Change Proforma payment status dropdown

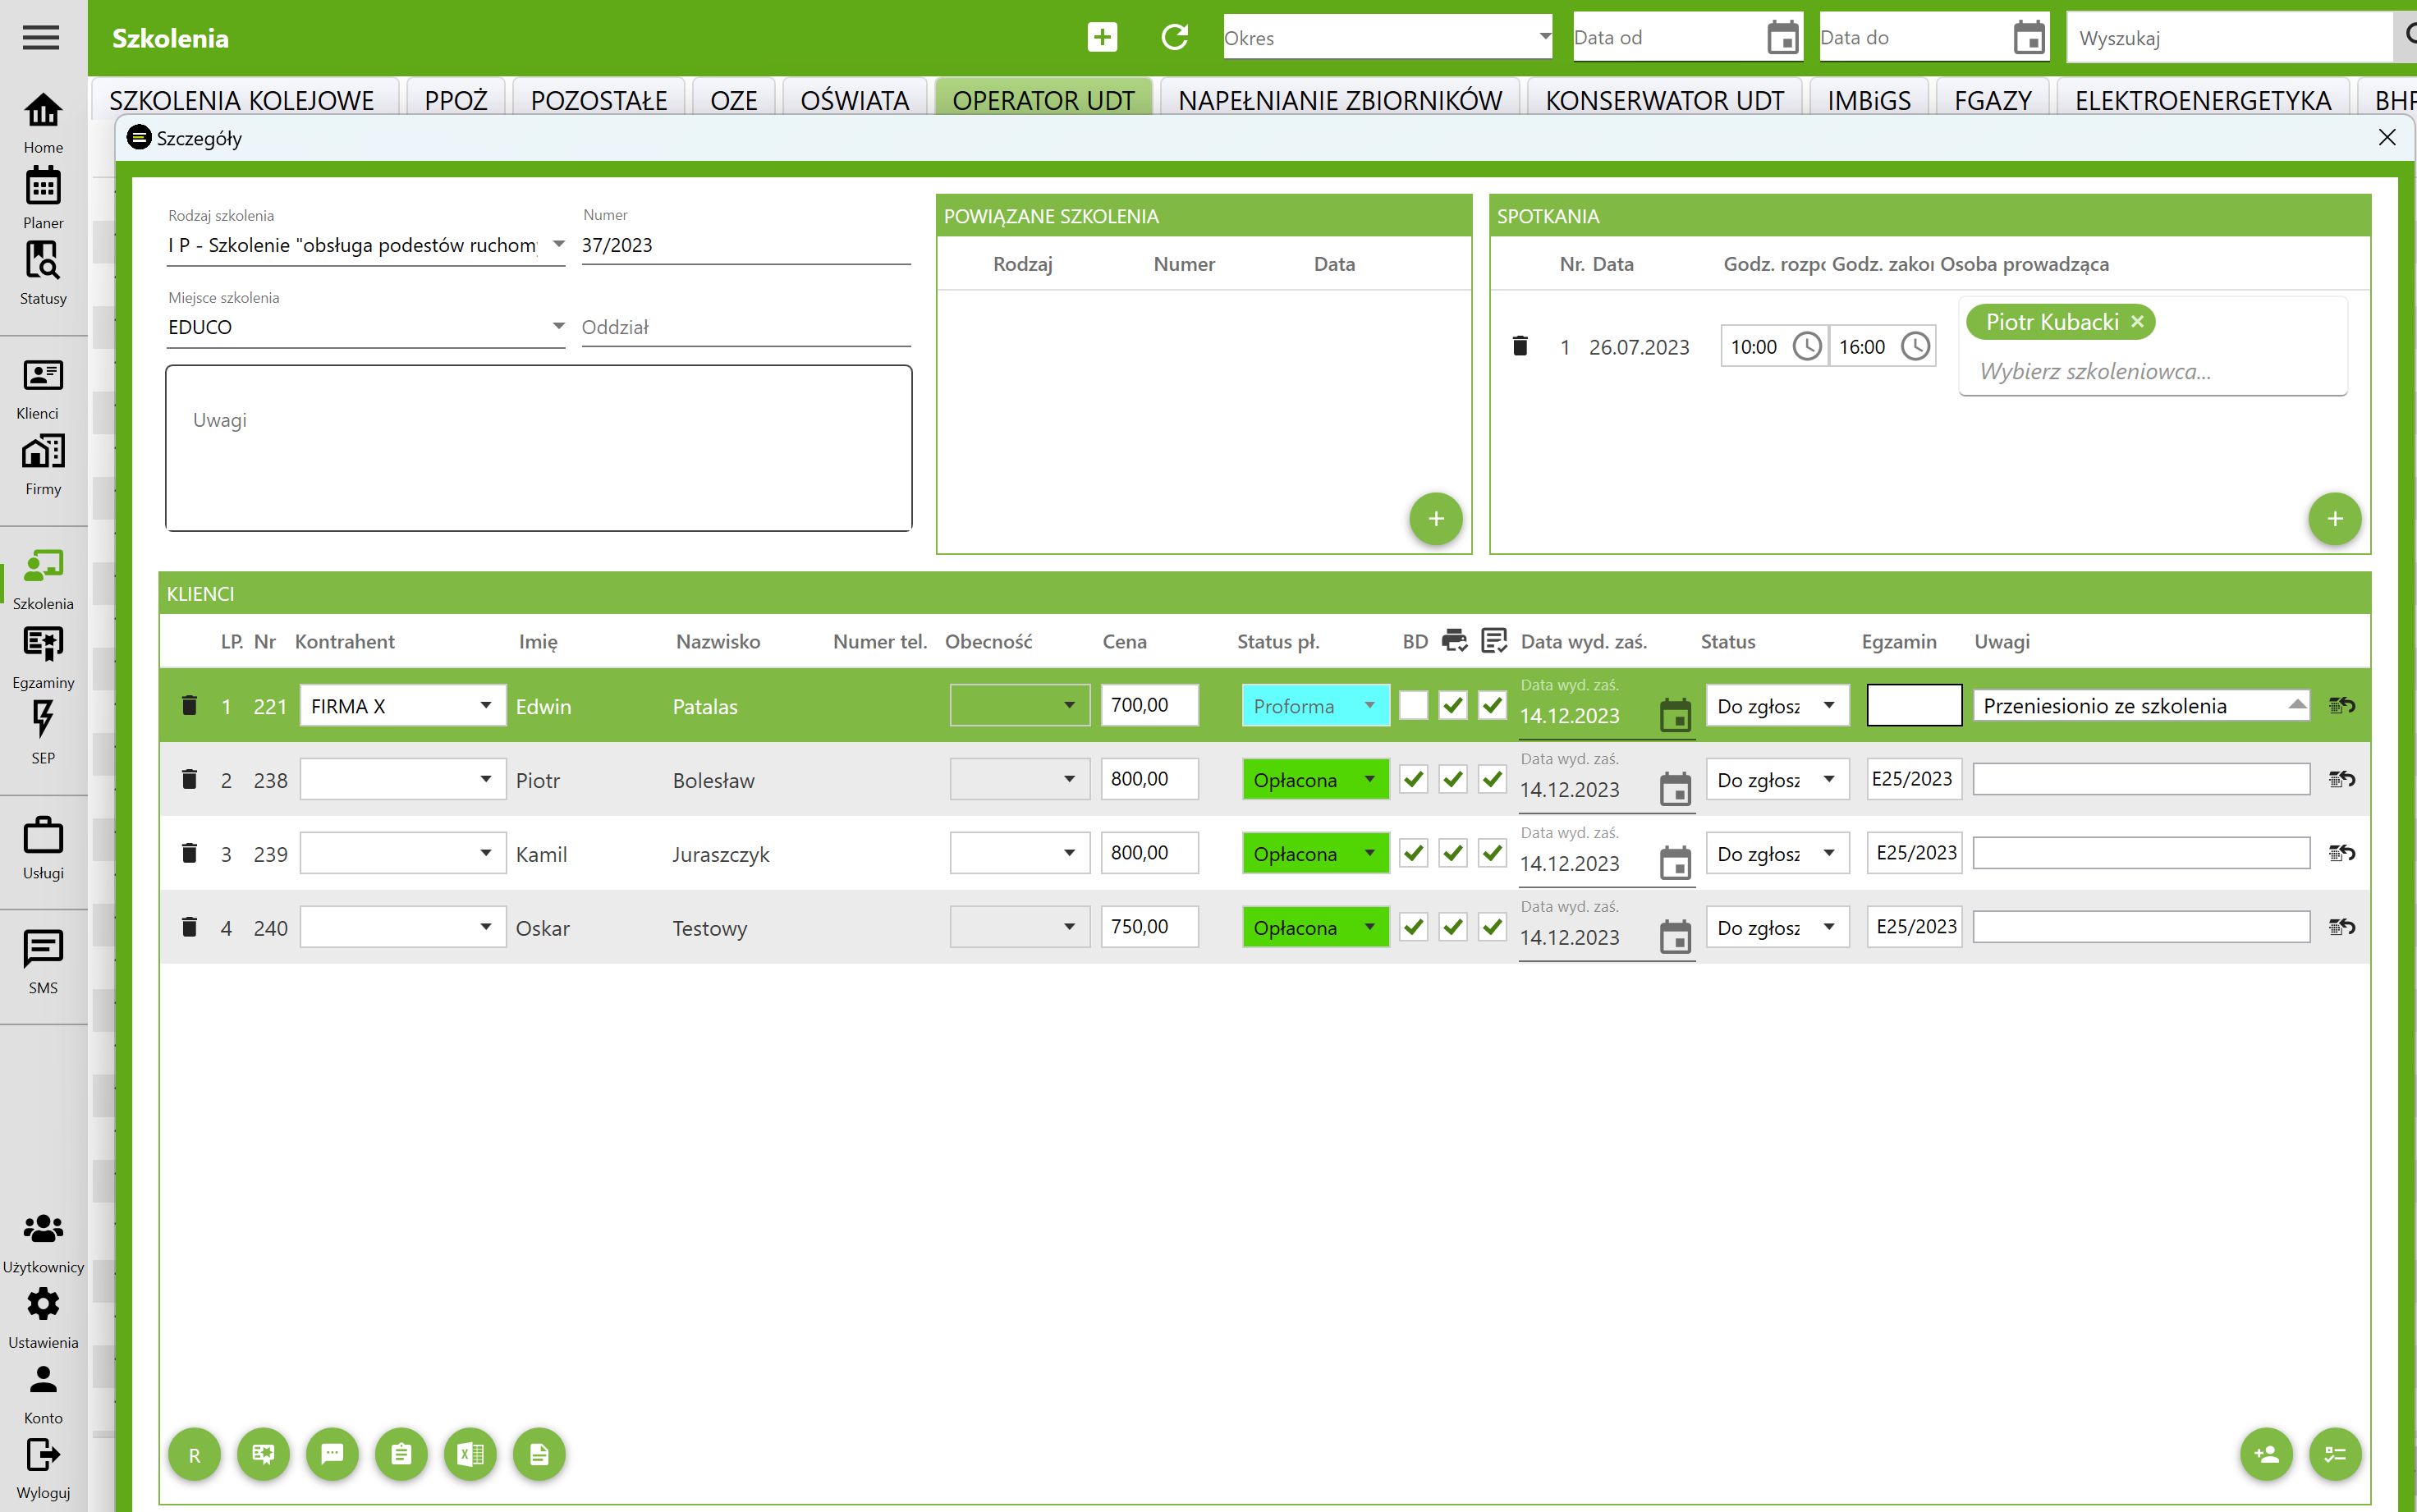coord(1315,705)
